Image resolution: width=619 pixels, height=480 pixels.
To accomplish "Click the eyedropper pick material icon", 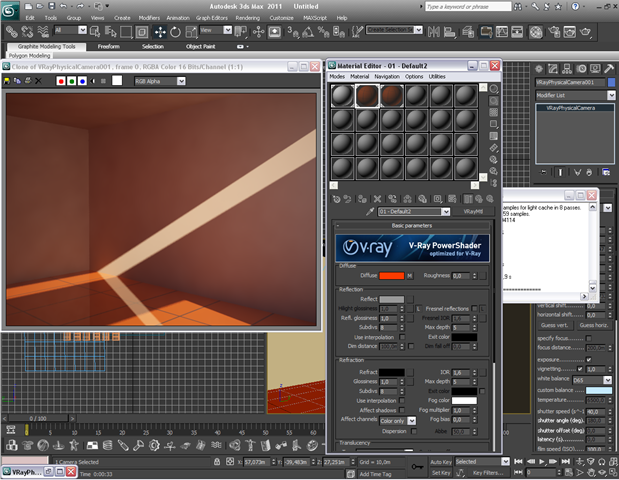I will point(370,212).
